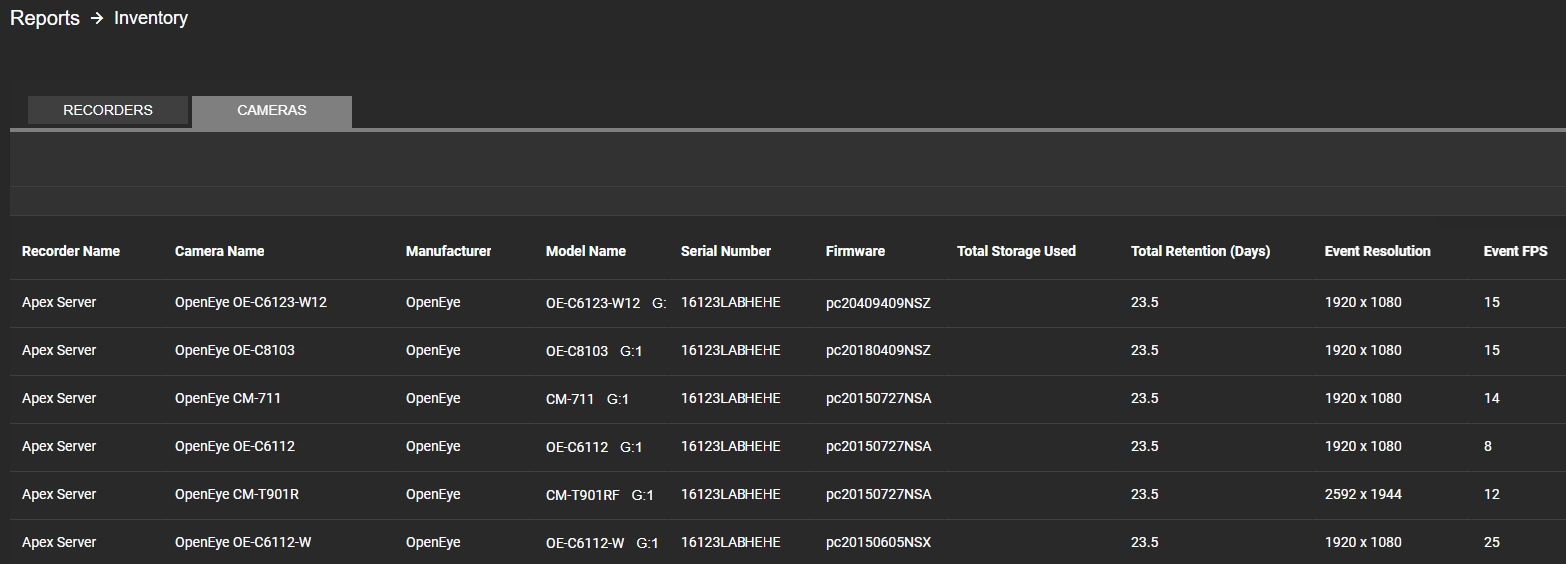Click model name CM-711 cell
Image resolution: width=1566 pixels, height=564 pixels.
[x=570, y=399]
